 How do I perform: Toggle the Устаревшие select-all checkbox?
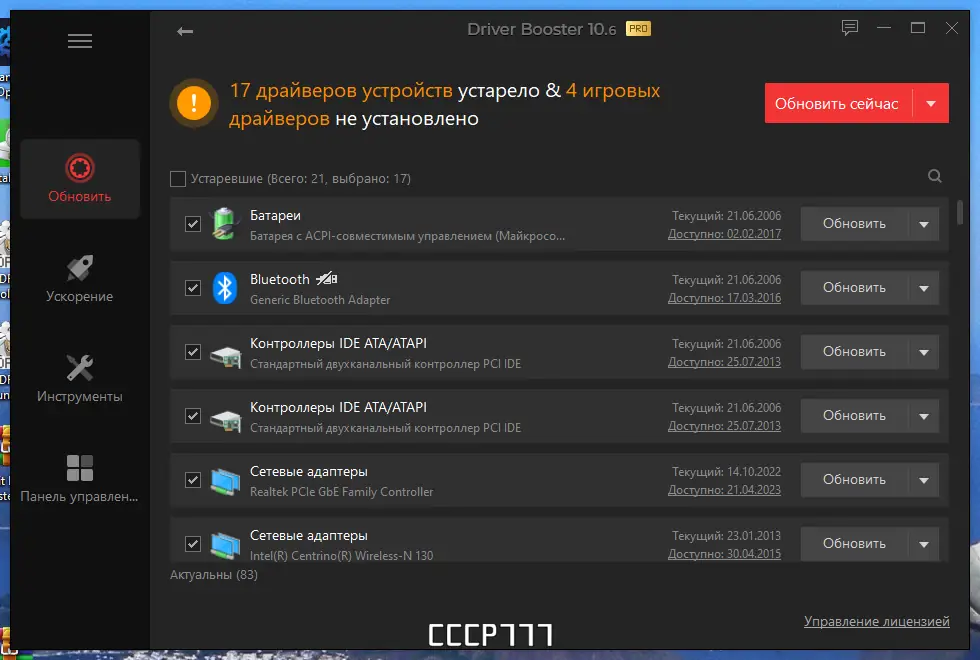pyautogui.click(x=178, y=179)
